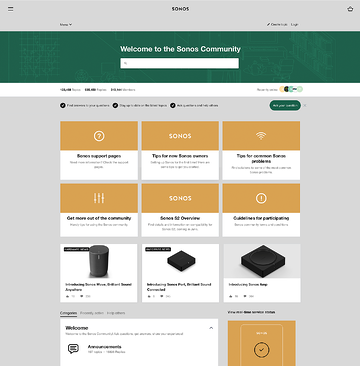This screenshot has width=360, height=366.
Task: Click the Members count statistic
Action: coord(123,90)
